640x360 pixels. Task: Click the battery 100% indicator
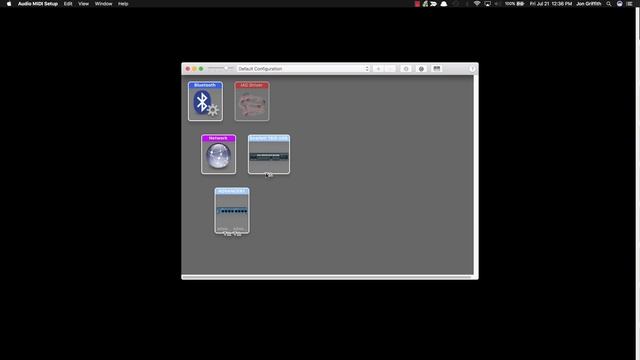pos(514,4)
